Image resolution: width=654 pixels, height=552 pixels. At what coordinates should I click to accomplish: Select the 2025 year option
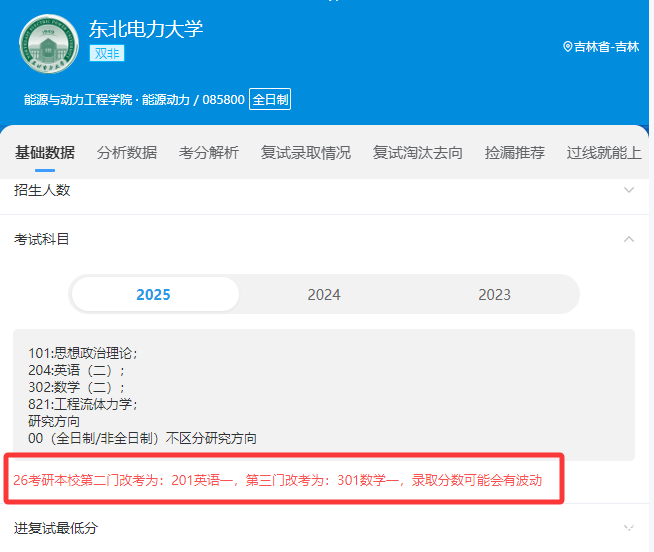point(154,294)
